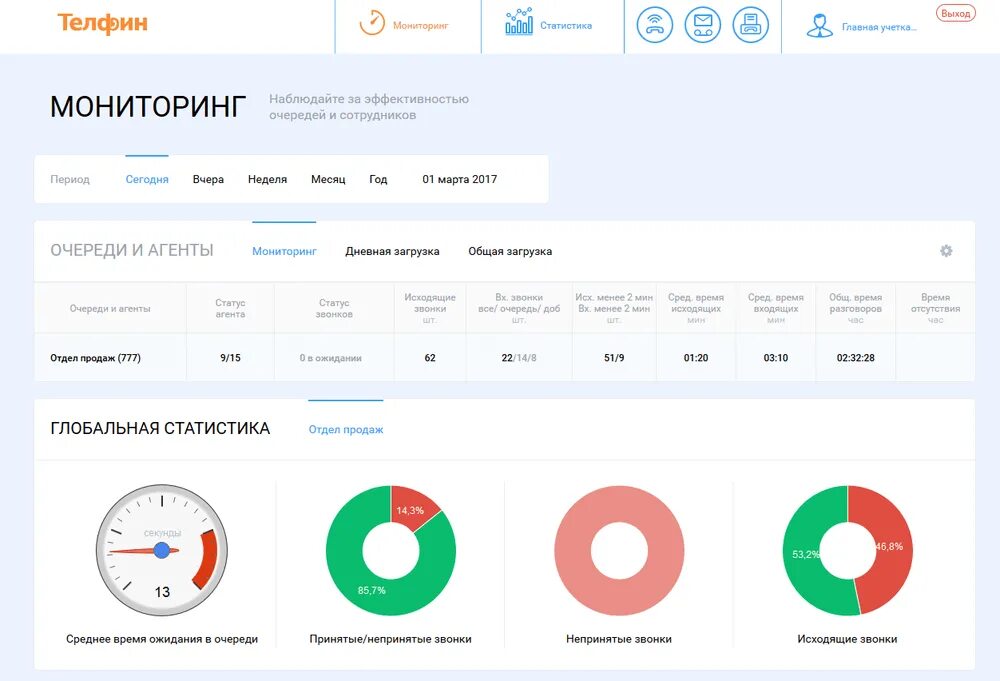The height and width of the screenshot is (681, 1000).
Task: Click the Статус звонков column header
Action: pyautogui.click(x=334, y=309)
